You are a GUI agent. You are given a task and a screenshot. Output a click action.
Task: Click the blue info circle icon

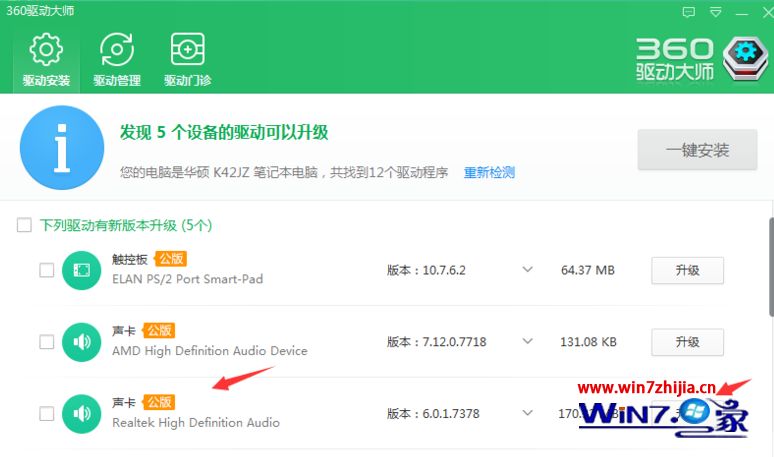point(62,147)
